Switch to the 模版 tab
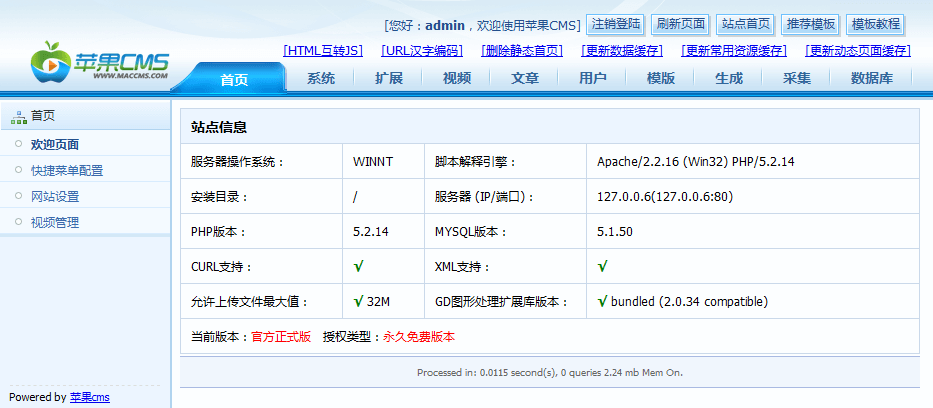The width and height of the screenshot is (933, 408). pos(661,78)
